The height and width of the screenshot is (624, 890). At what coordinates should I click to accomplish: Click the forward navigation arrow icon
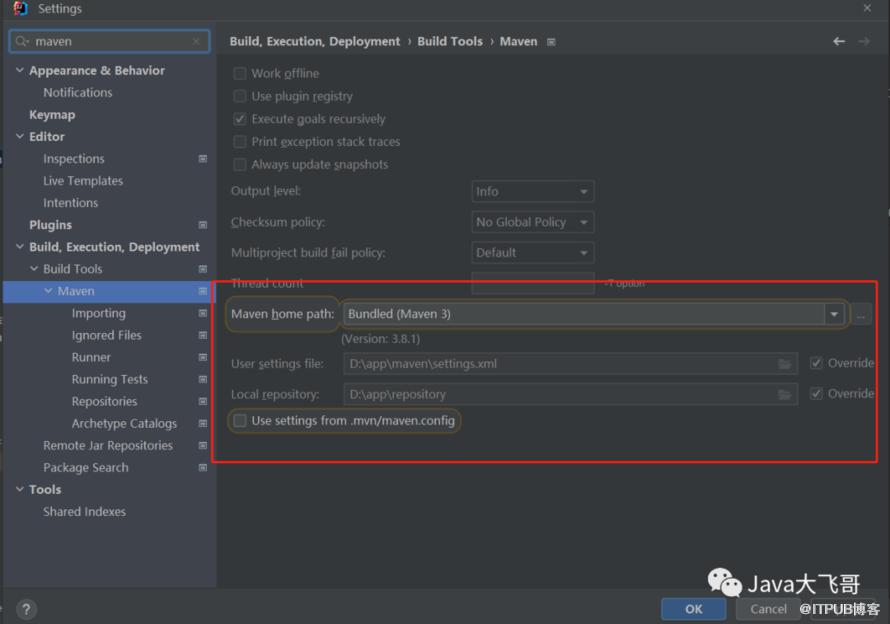pyautogui.click(x=864, y=41)
